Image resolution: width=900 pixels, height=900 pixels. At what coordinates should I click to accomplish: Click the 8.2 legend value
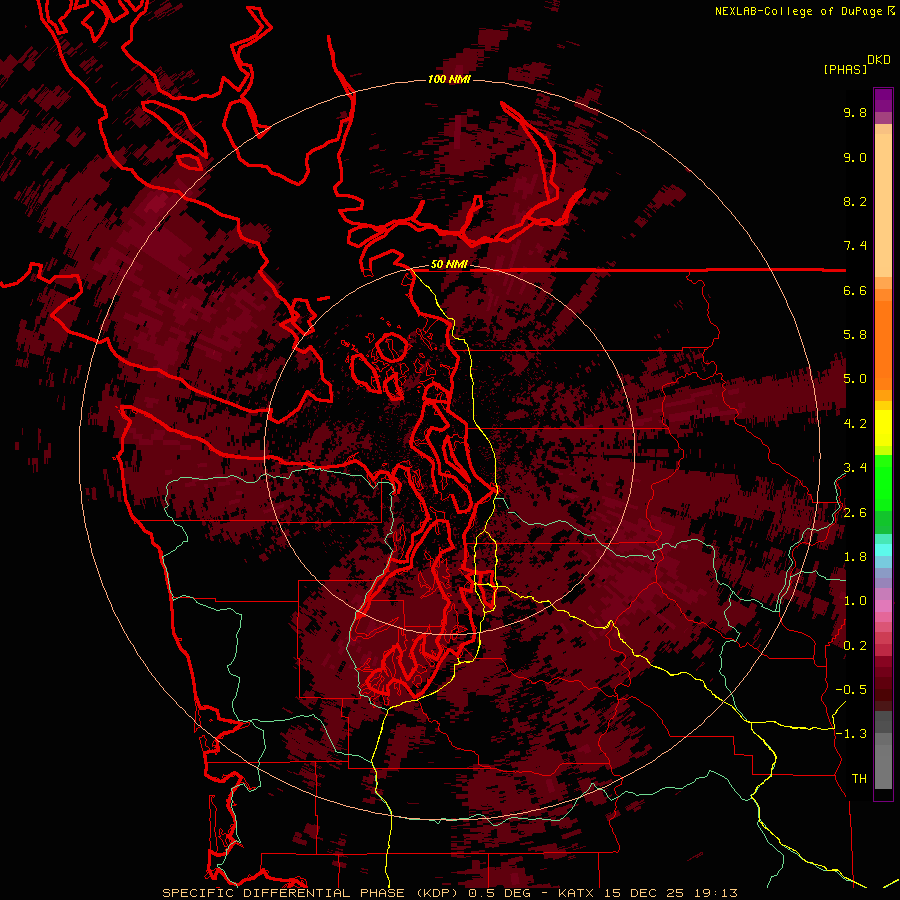pos(855,201)
